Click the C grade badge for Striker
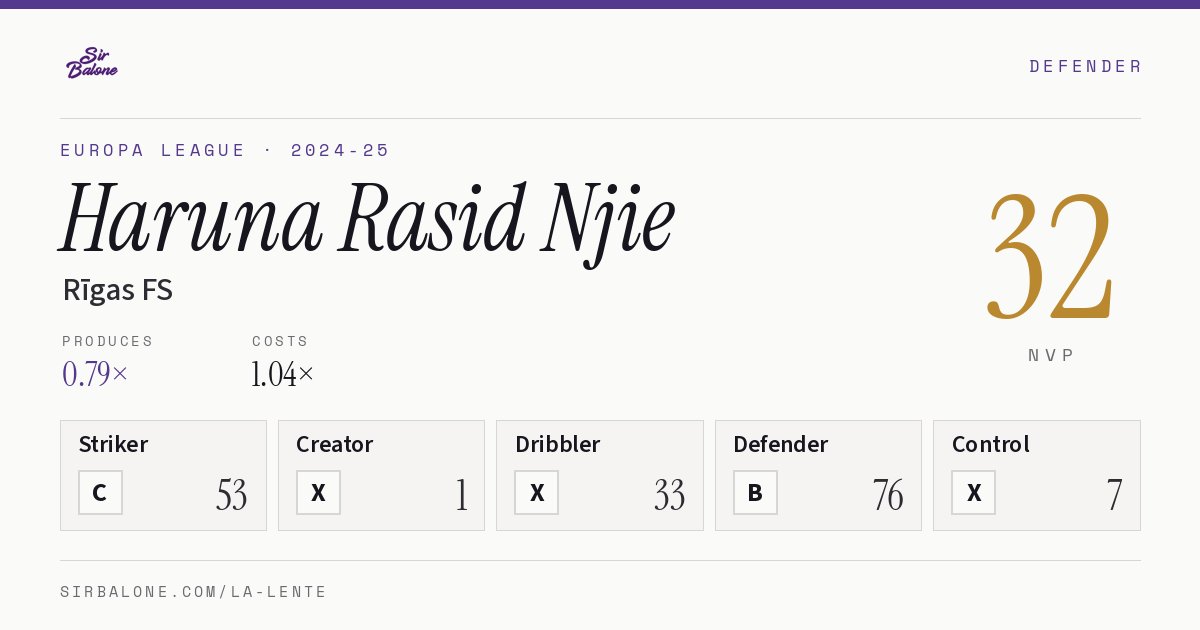The width and height of the screenshot is (1200, 630). coord(100,493)
